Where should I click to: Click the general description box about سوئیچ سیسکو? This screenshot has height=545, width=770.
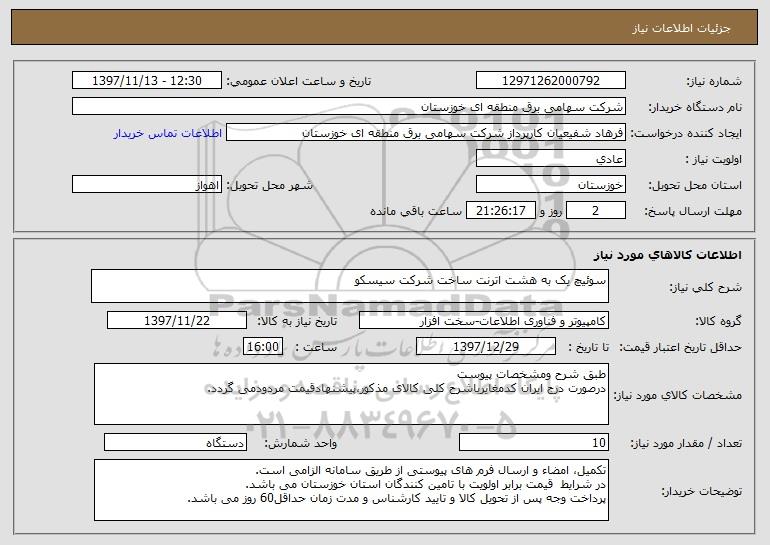pyautogui.click(x=350, y=286)
